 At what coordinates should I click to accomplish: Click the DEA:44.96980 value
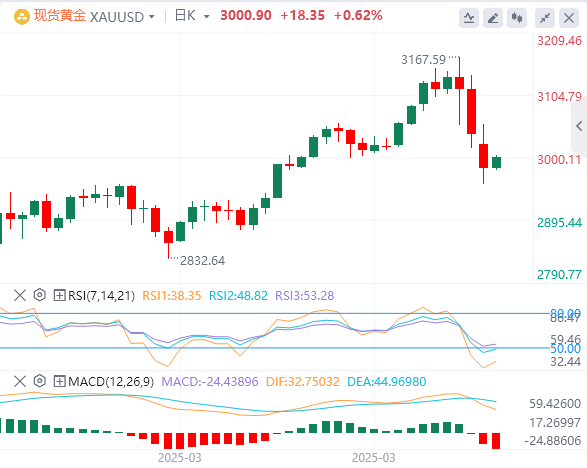[387, 382]
